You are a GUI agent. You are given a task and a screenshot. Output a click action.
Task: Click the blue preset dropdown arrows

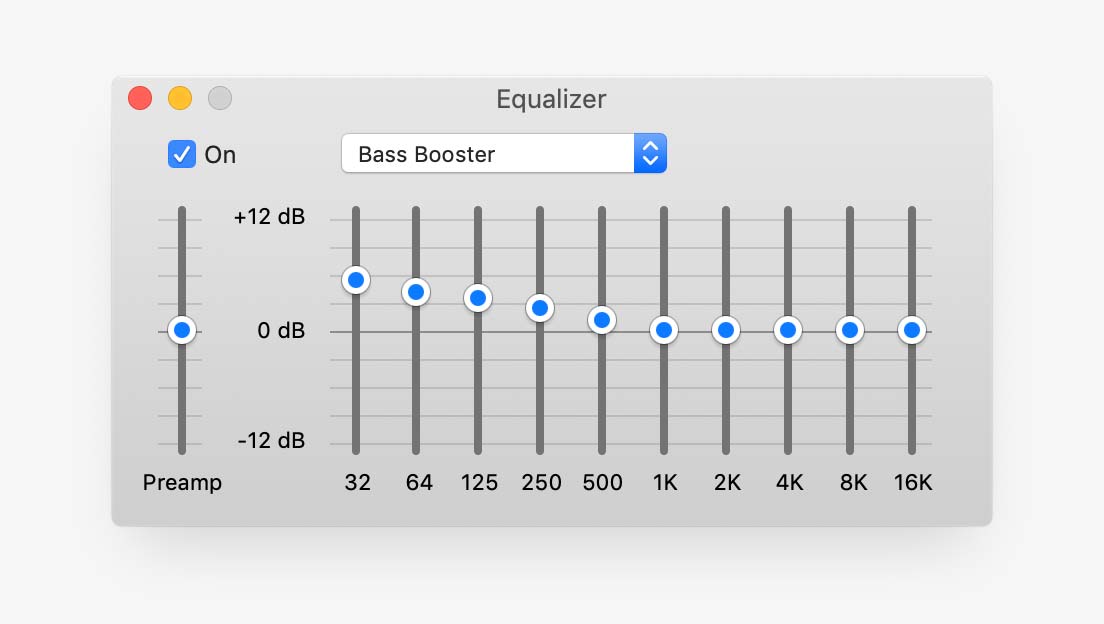point(650,154)
